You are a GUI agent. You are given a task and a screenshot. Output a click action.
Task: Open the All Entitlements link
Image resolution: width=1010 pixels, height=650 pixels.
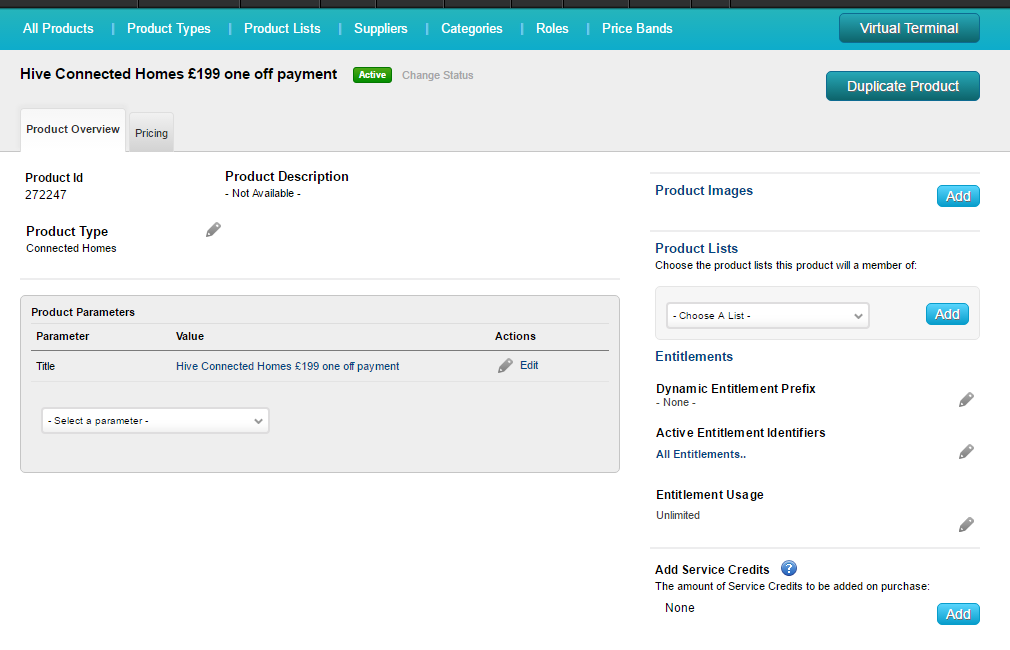[x=700, y=454]
